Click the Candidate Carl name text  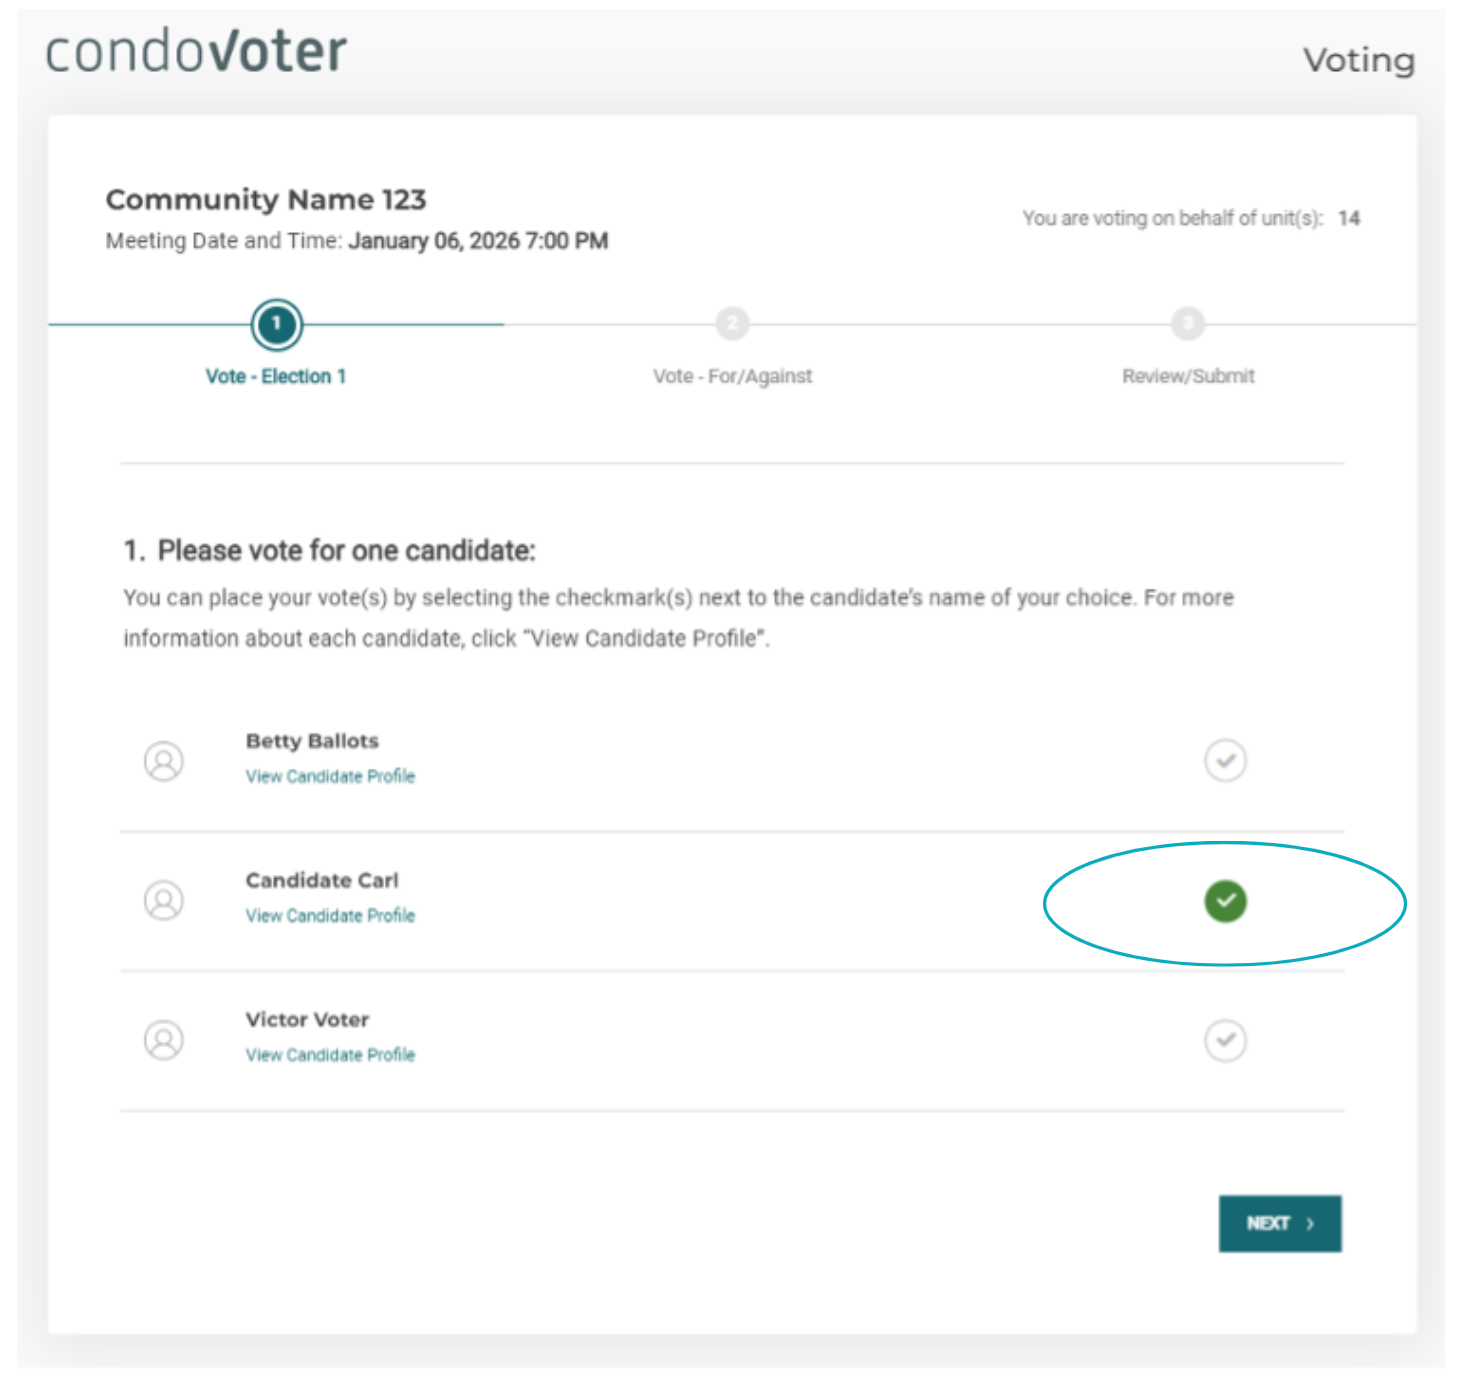pyautogui.click(x=322, y=880)
